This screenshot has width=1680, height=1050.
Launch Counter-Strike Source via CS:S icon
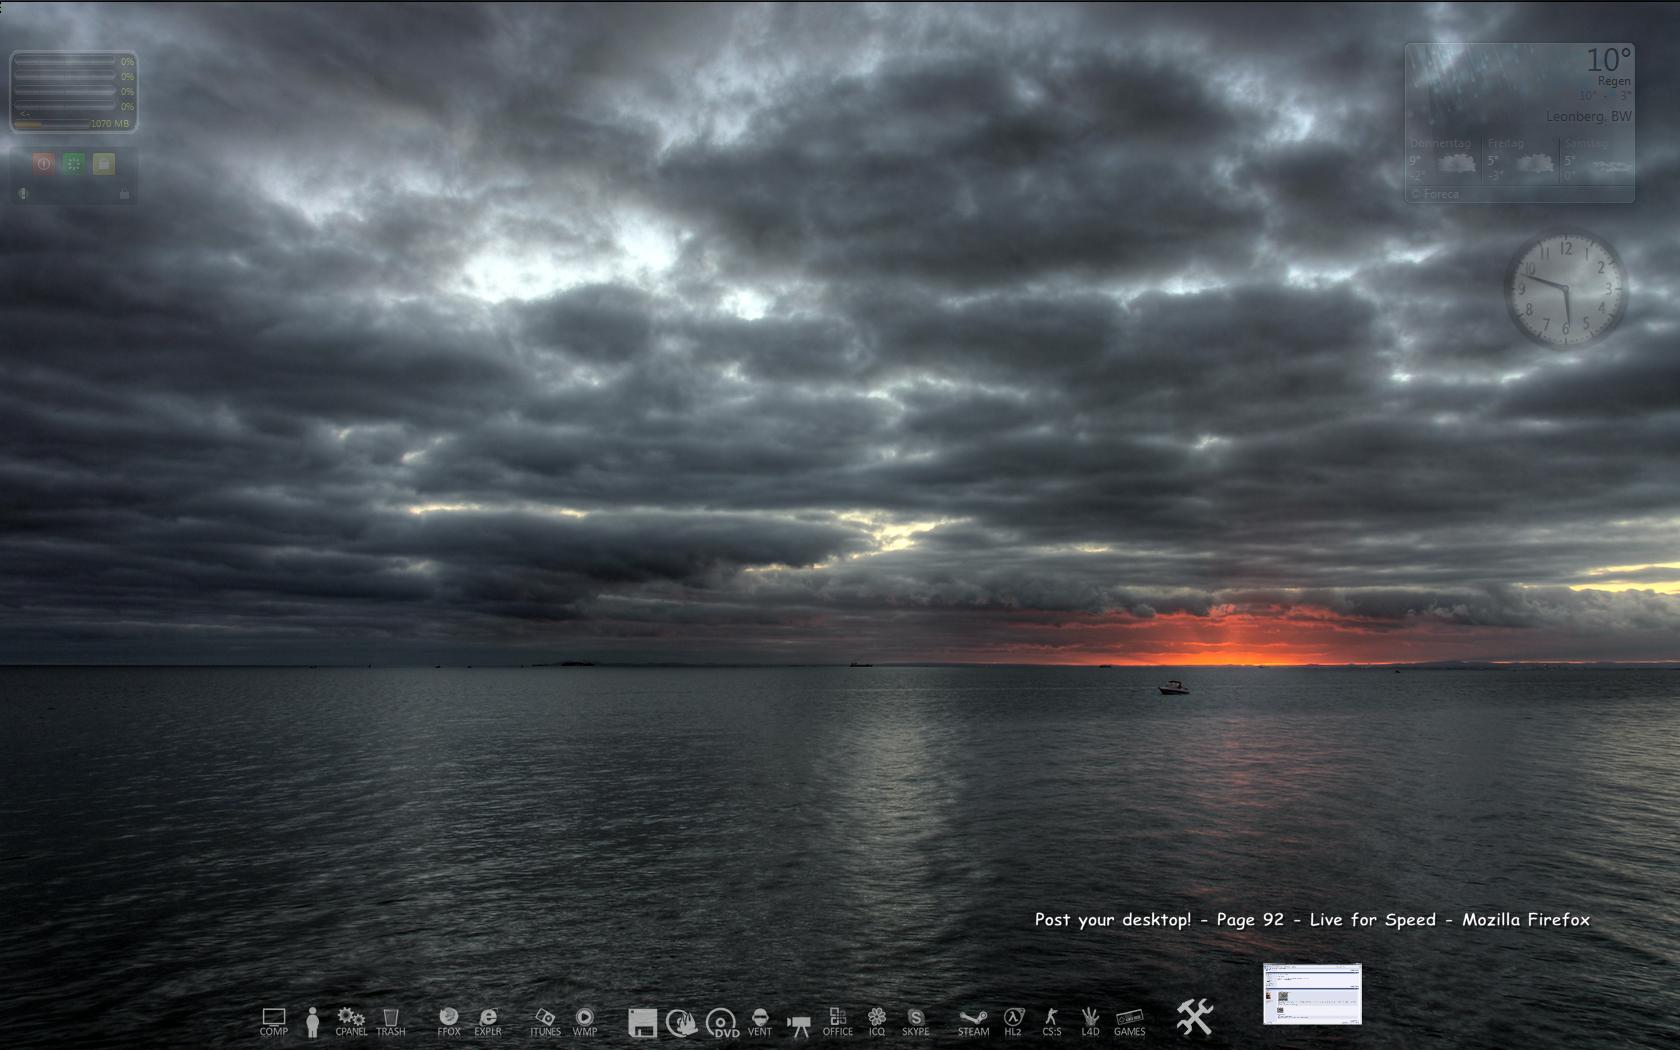click(1052, 1022)
